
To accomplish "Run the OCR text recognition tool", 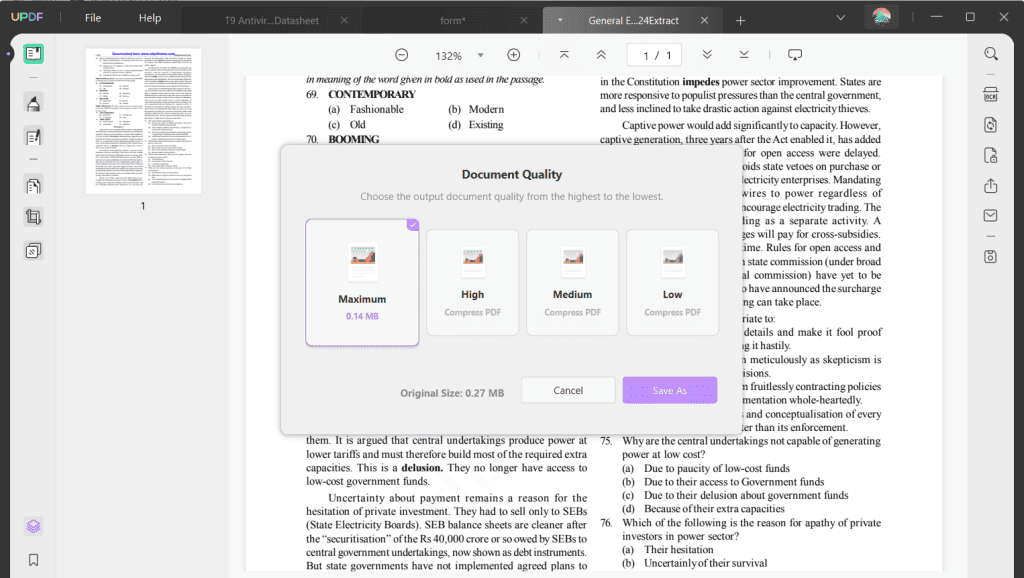I will point(991,95).
